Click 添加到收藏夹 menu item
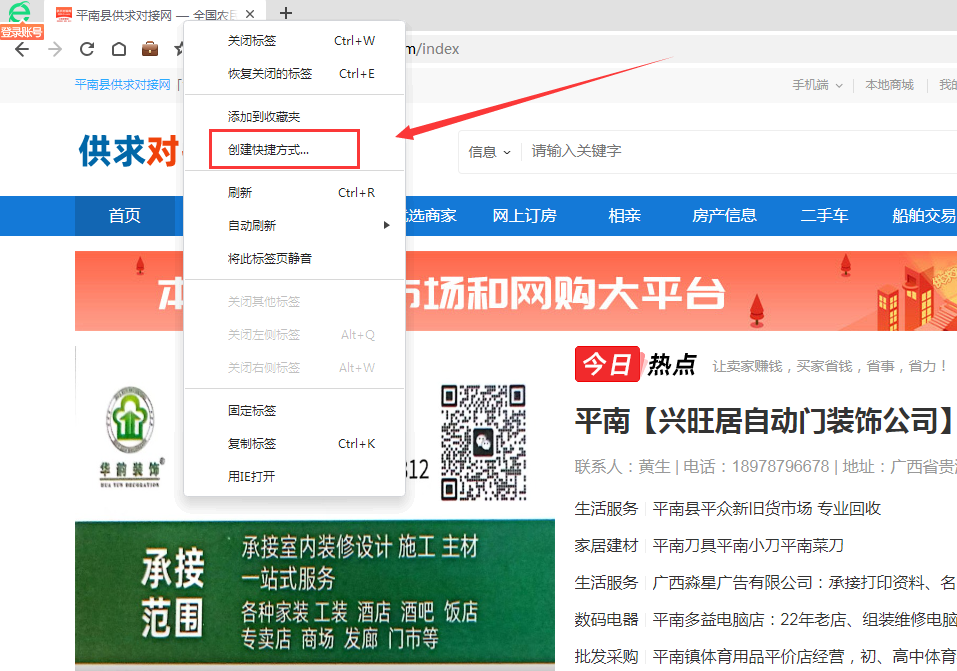 [264, 117]
